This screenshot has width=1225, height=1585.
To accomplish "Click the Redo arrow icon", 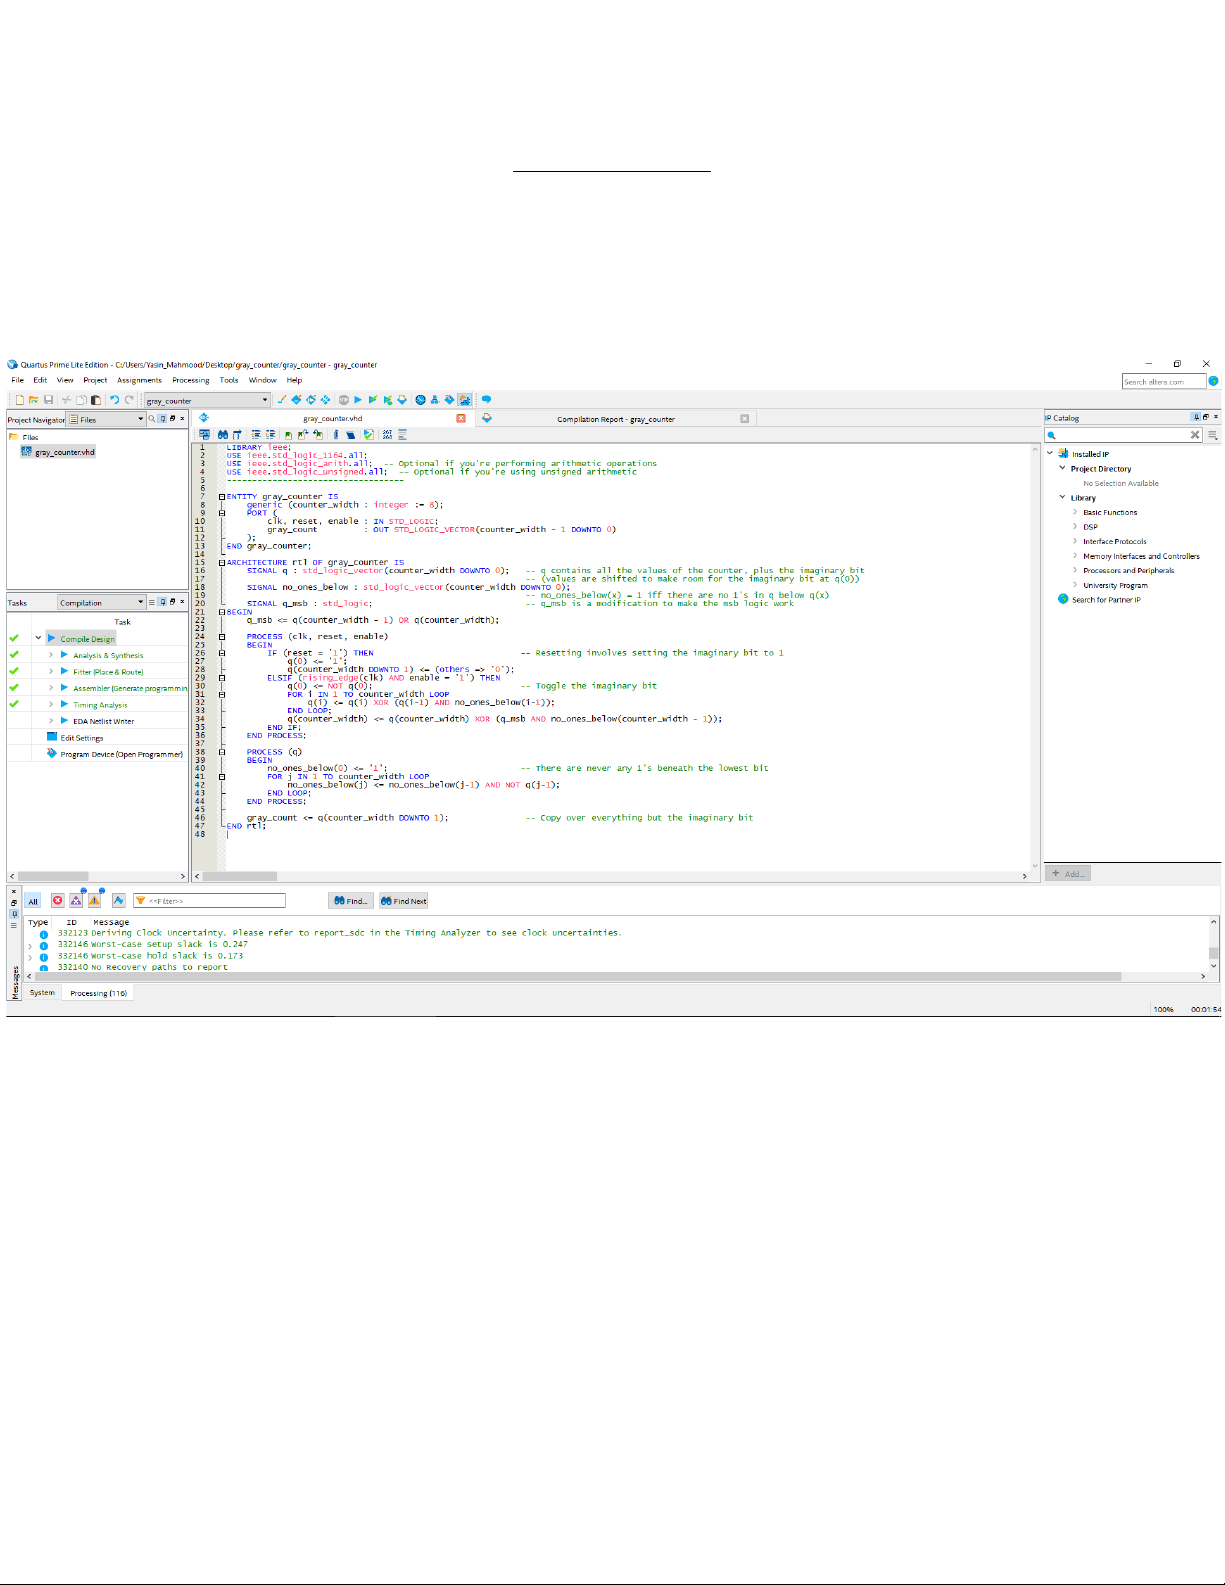I will point(129,400).
